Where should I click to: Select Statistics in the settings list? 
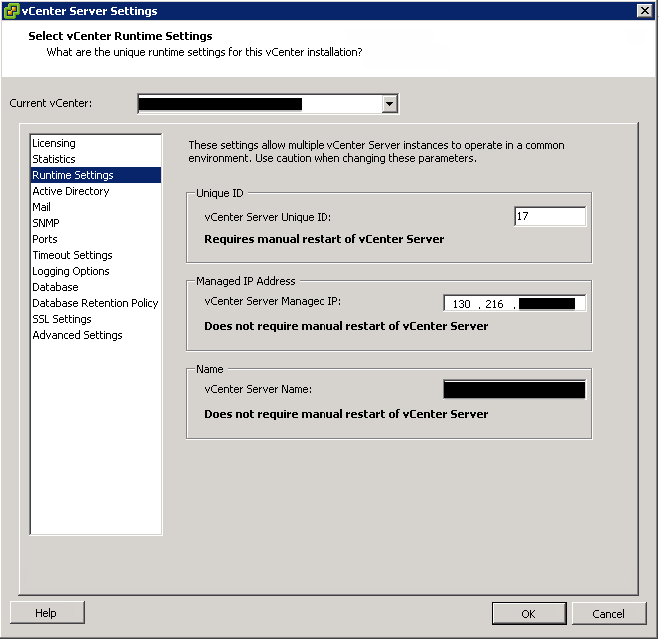(54, 159)
